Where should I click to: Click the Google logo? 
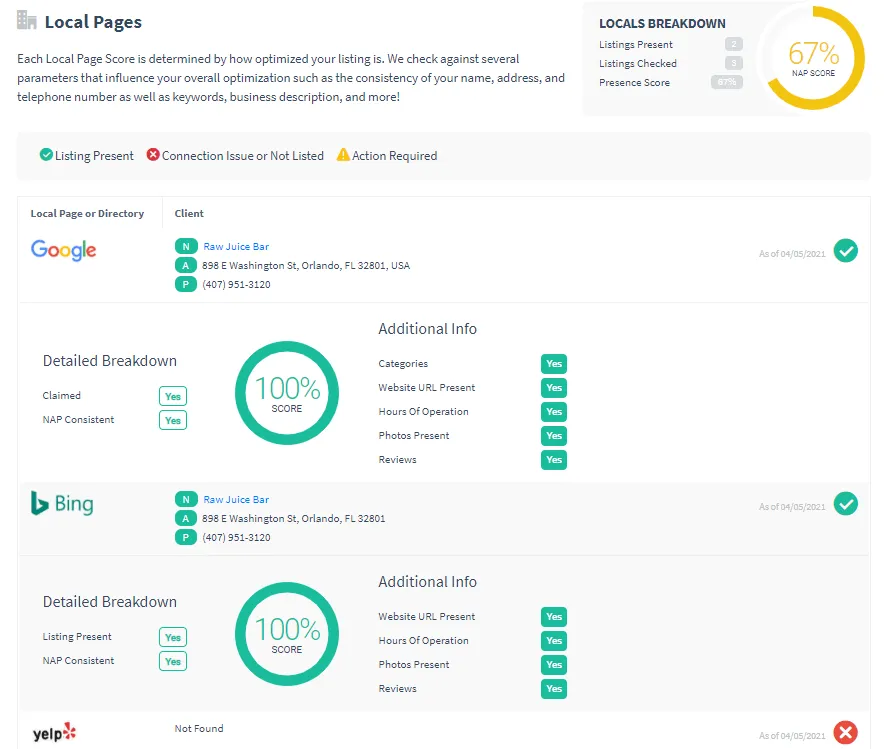[x=63, y=250]
